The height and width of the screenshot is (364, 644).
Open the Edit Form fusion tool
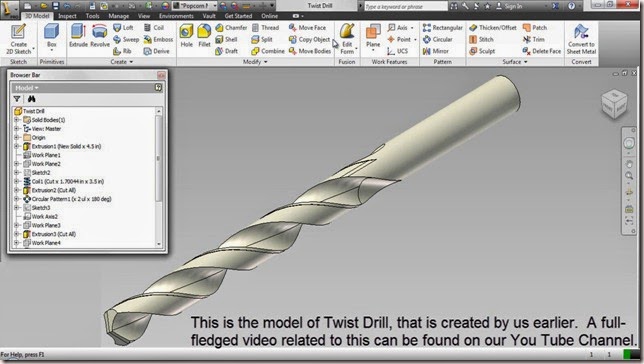(347, 39)
